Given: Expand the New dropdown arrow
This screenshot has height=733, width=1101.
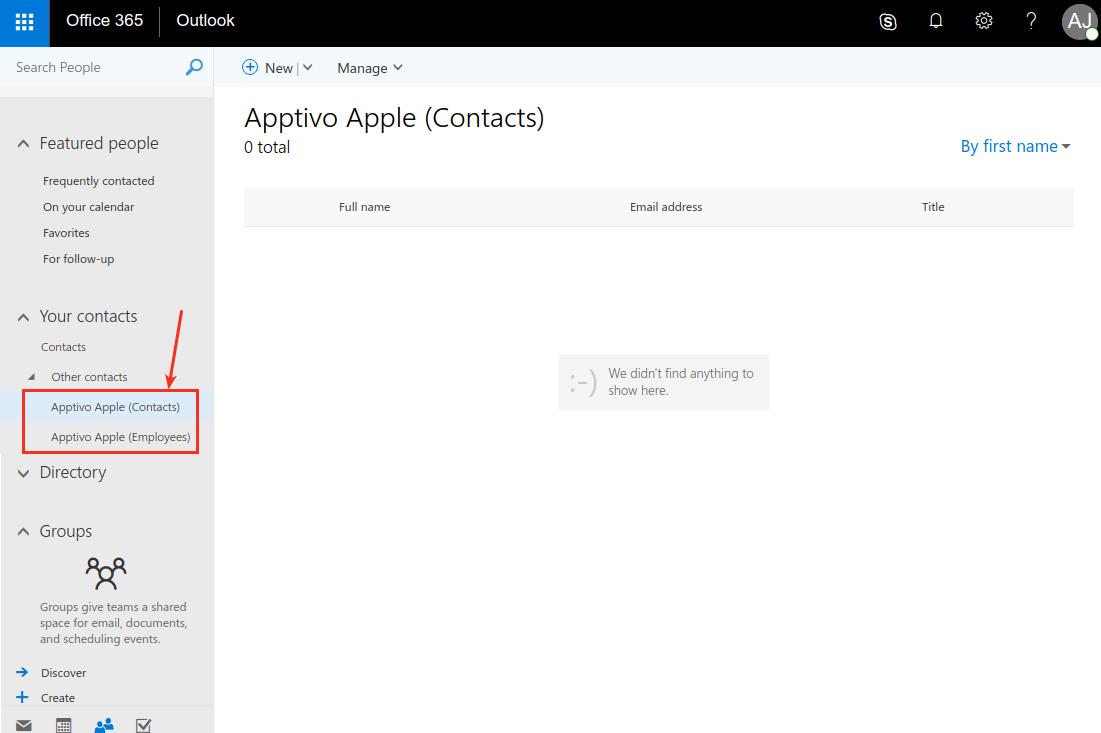Looking at the screenshot, I should pos(308,67).
